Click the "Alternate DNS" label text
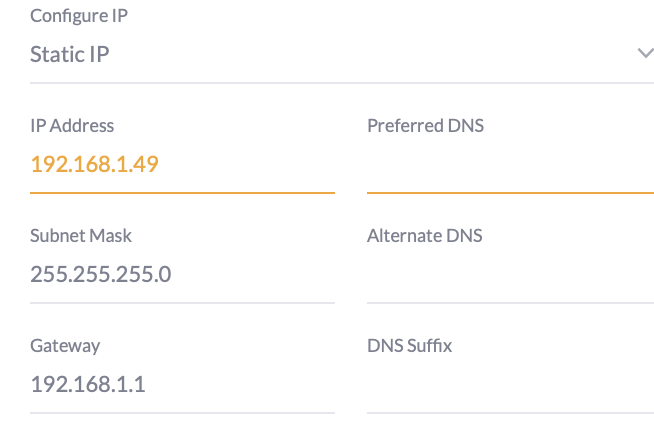 click(x=424, y=236)
